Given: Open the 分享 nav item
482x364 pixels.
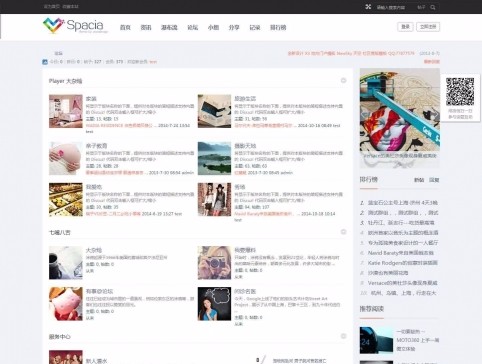Looking at the screenshot, I should (234, 28).
